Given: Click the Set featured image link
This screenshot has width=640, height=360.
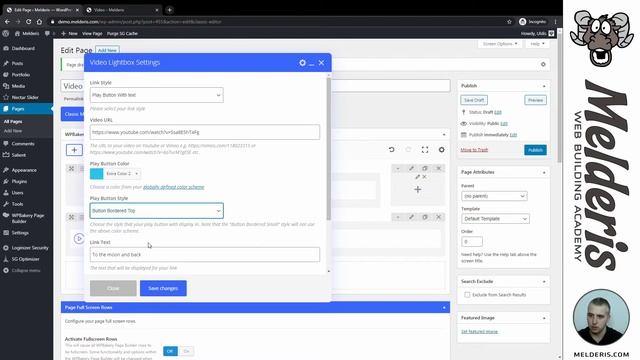Looking at the screenshot, I should (x=479, y=331).
